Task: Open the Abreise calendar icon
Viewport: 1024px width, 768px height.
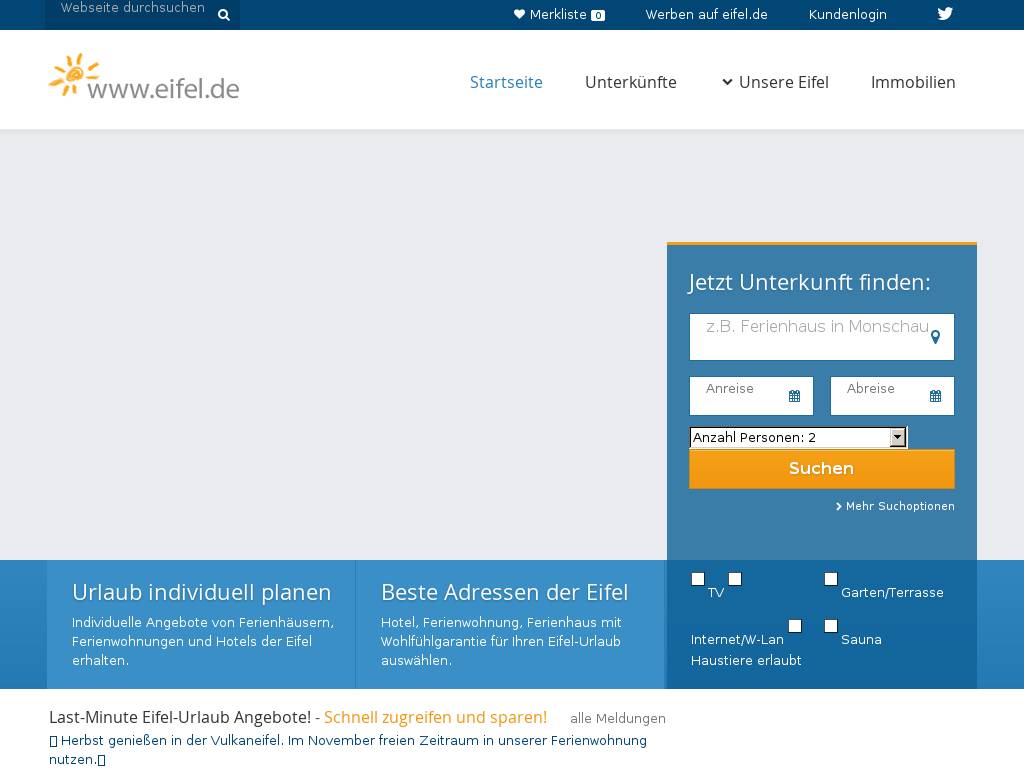Action: 935,396
